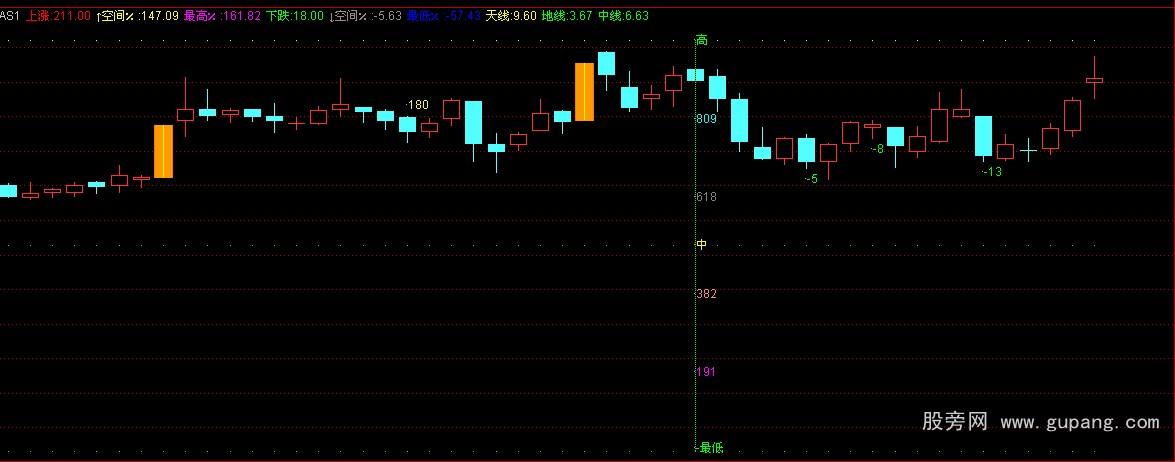Click the 最低 marker at line bottom
The image size is (1175, 462).
click(710, 448)
